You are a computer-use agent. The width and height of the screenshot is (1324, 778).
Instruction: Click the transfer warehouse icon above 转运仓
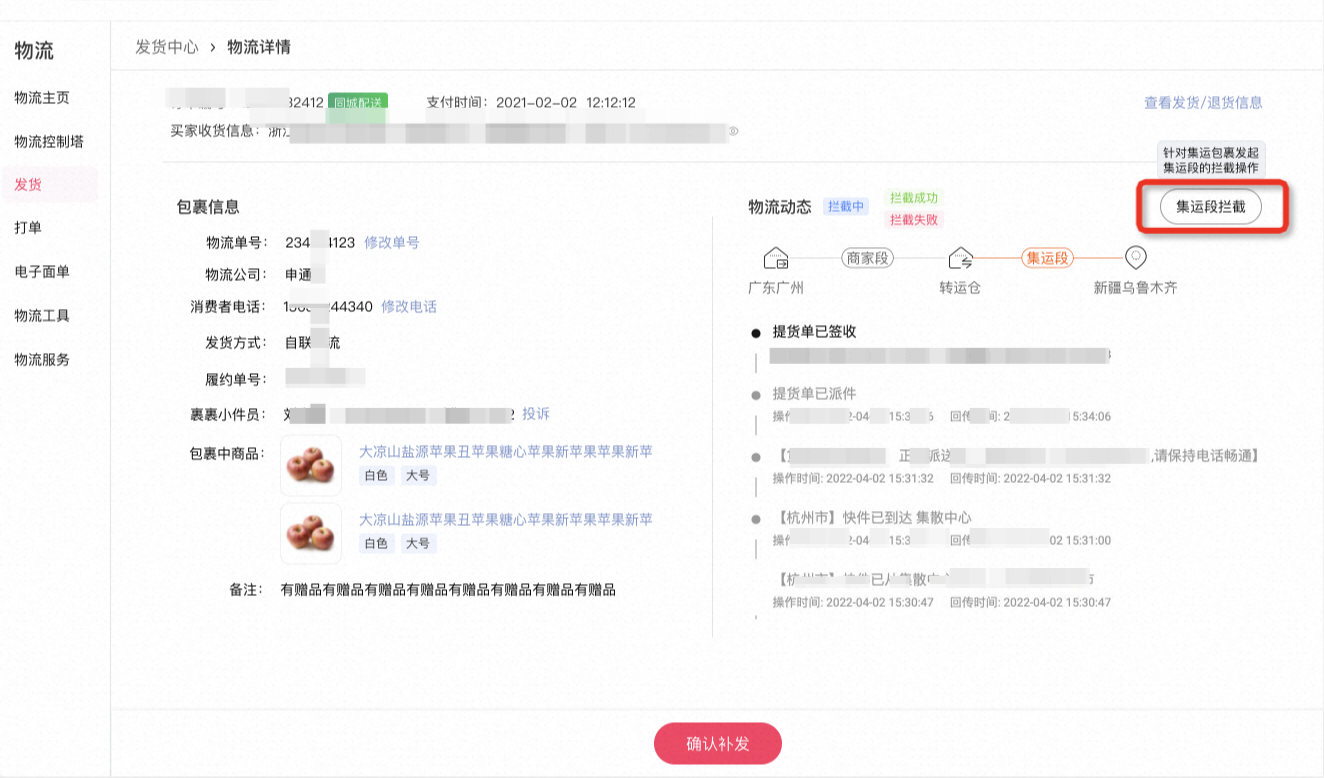coord(962,258)
